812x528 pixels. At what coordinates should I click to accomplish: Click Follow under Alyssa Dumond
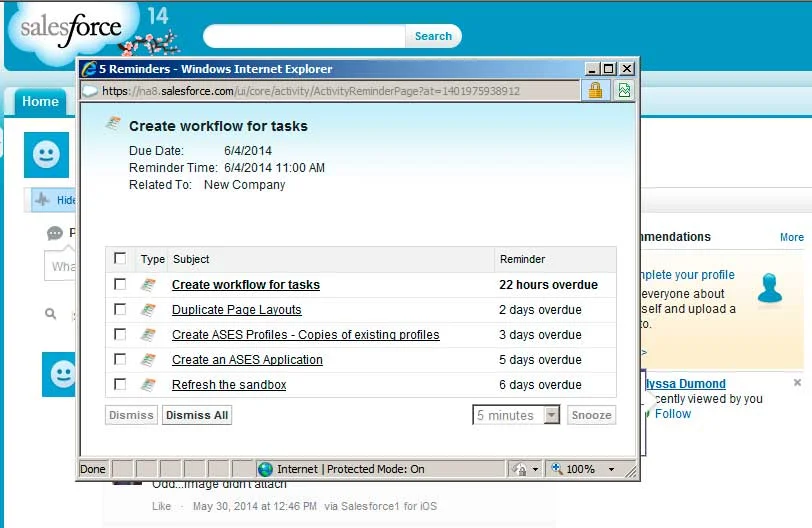click(673, 414)
